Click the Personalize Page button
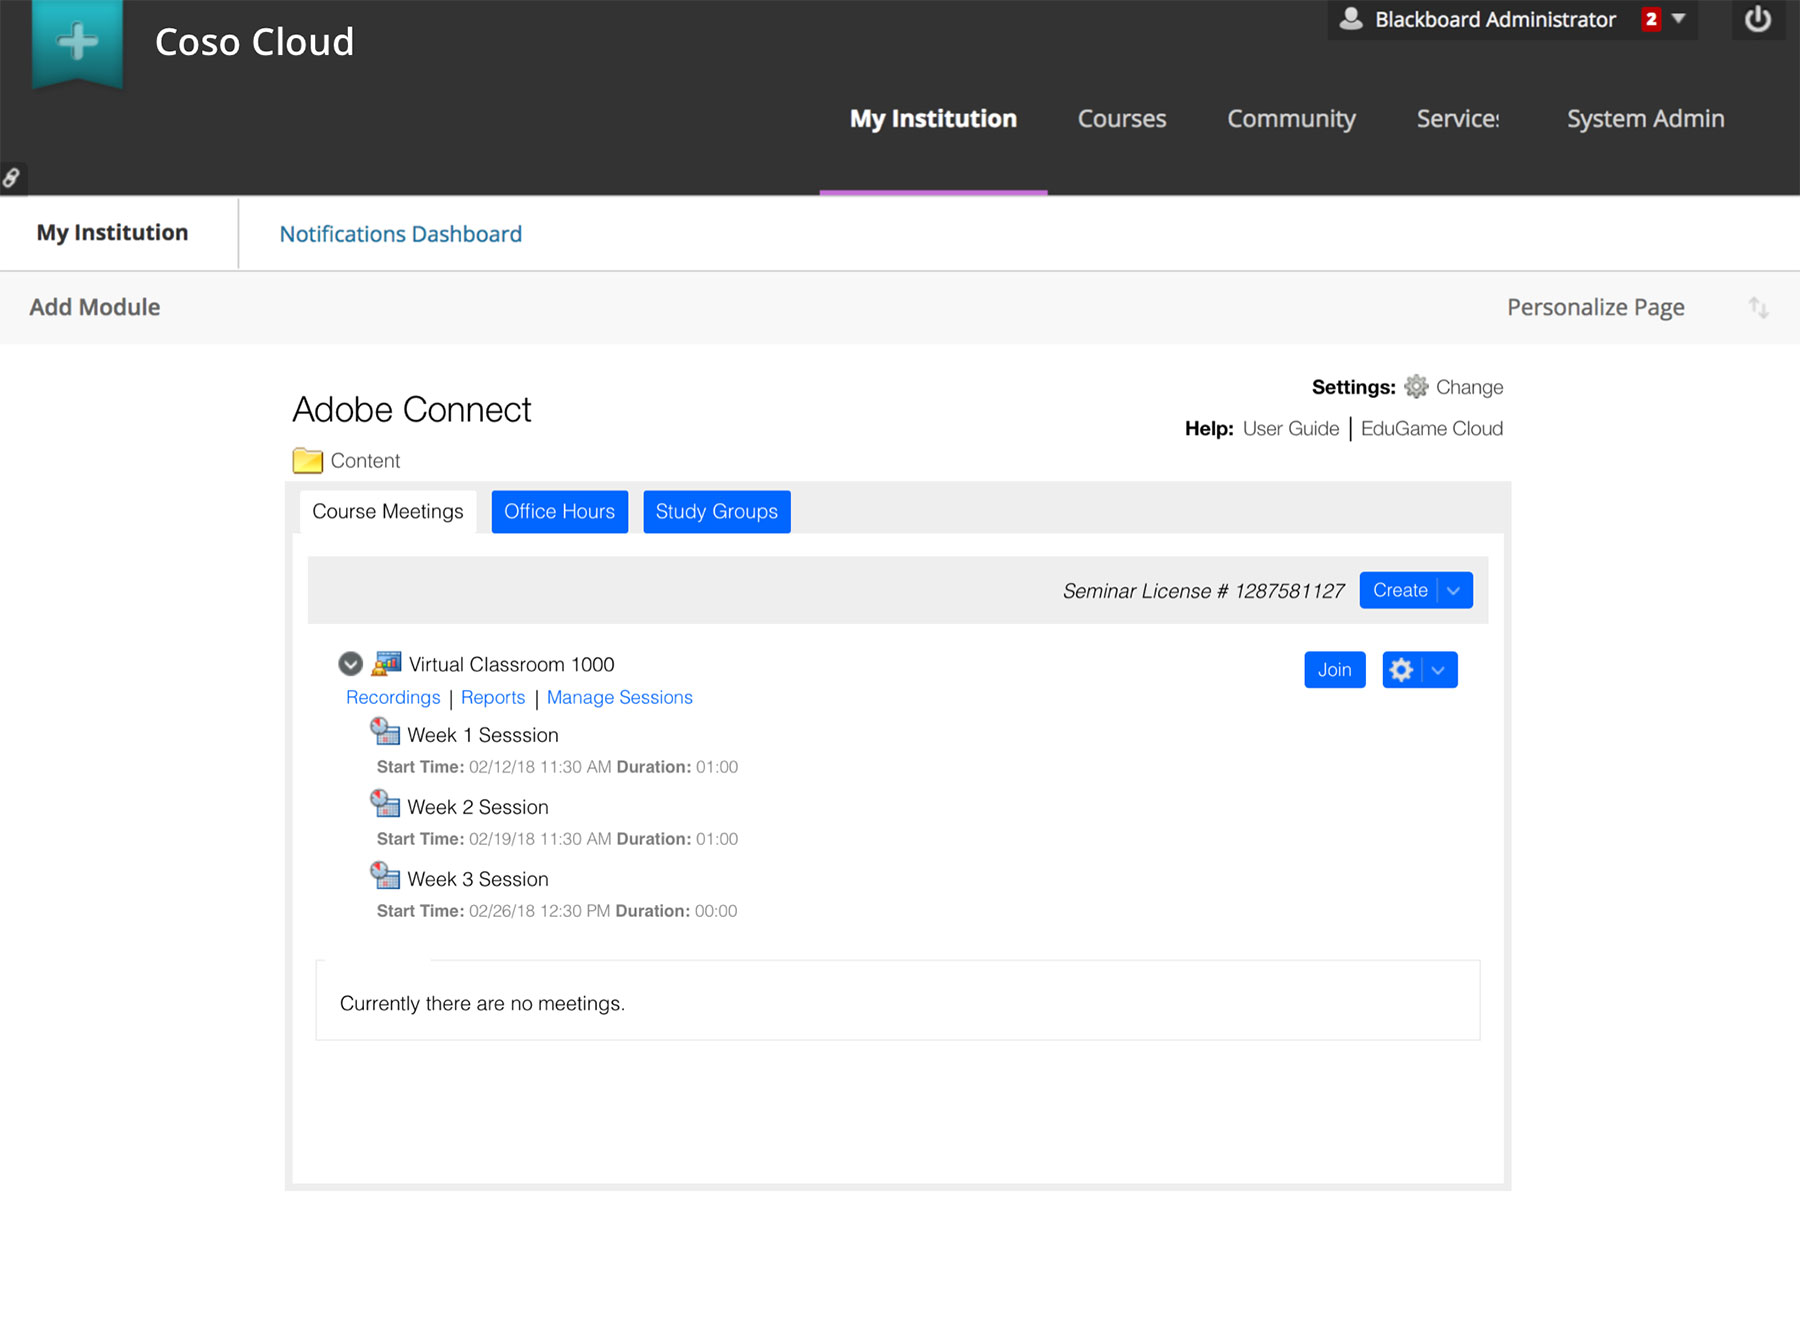 (1596, 307)
